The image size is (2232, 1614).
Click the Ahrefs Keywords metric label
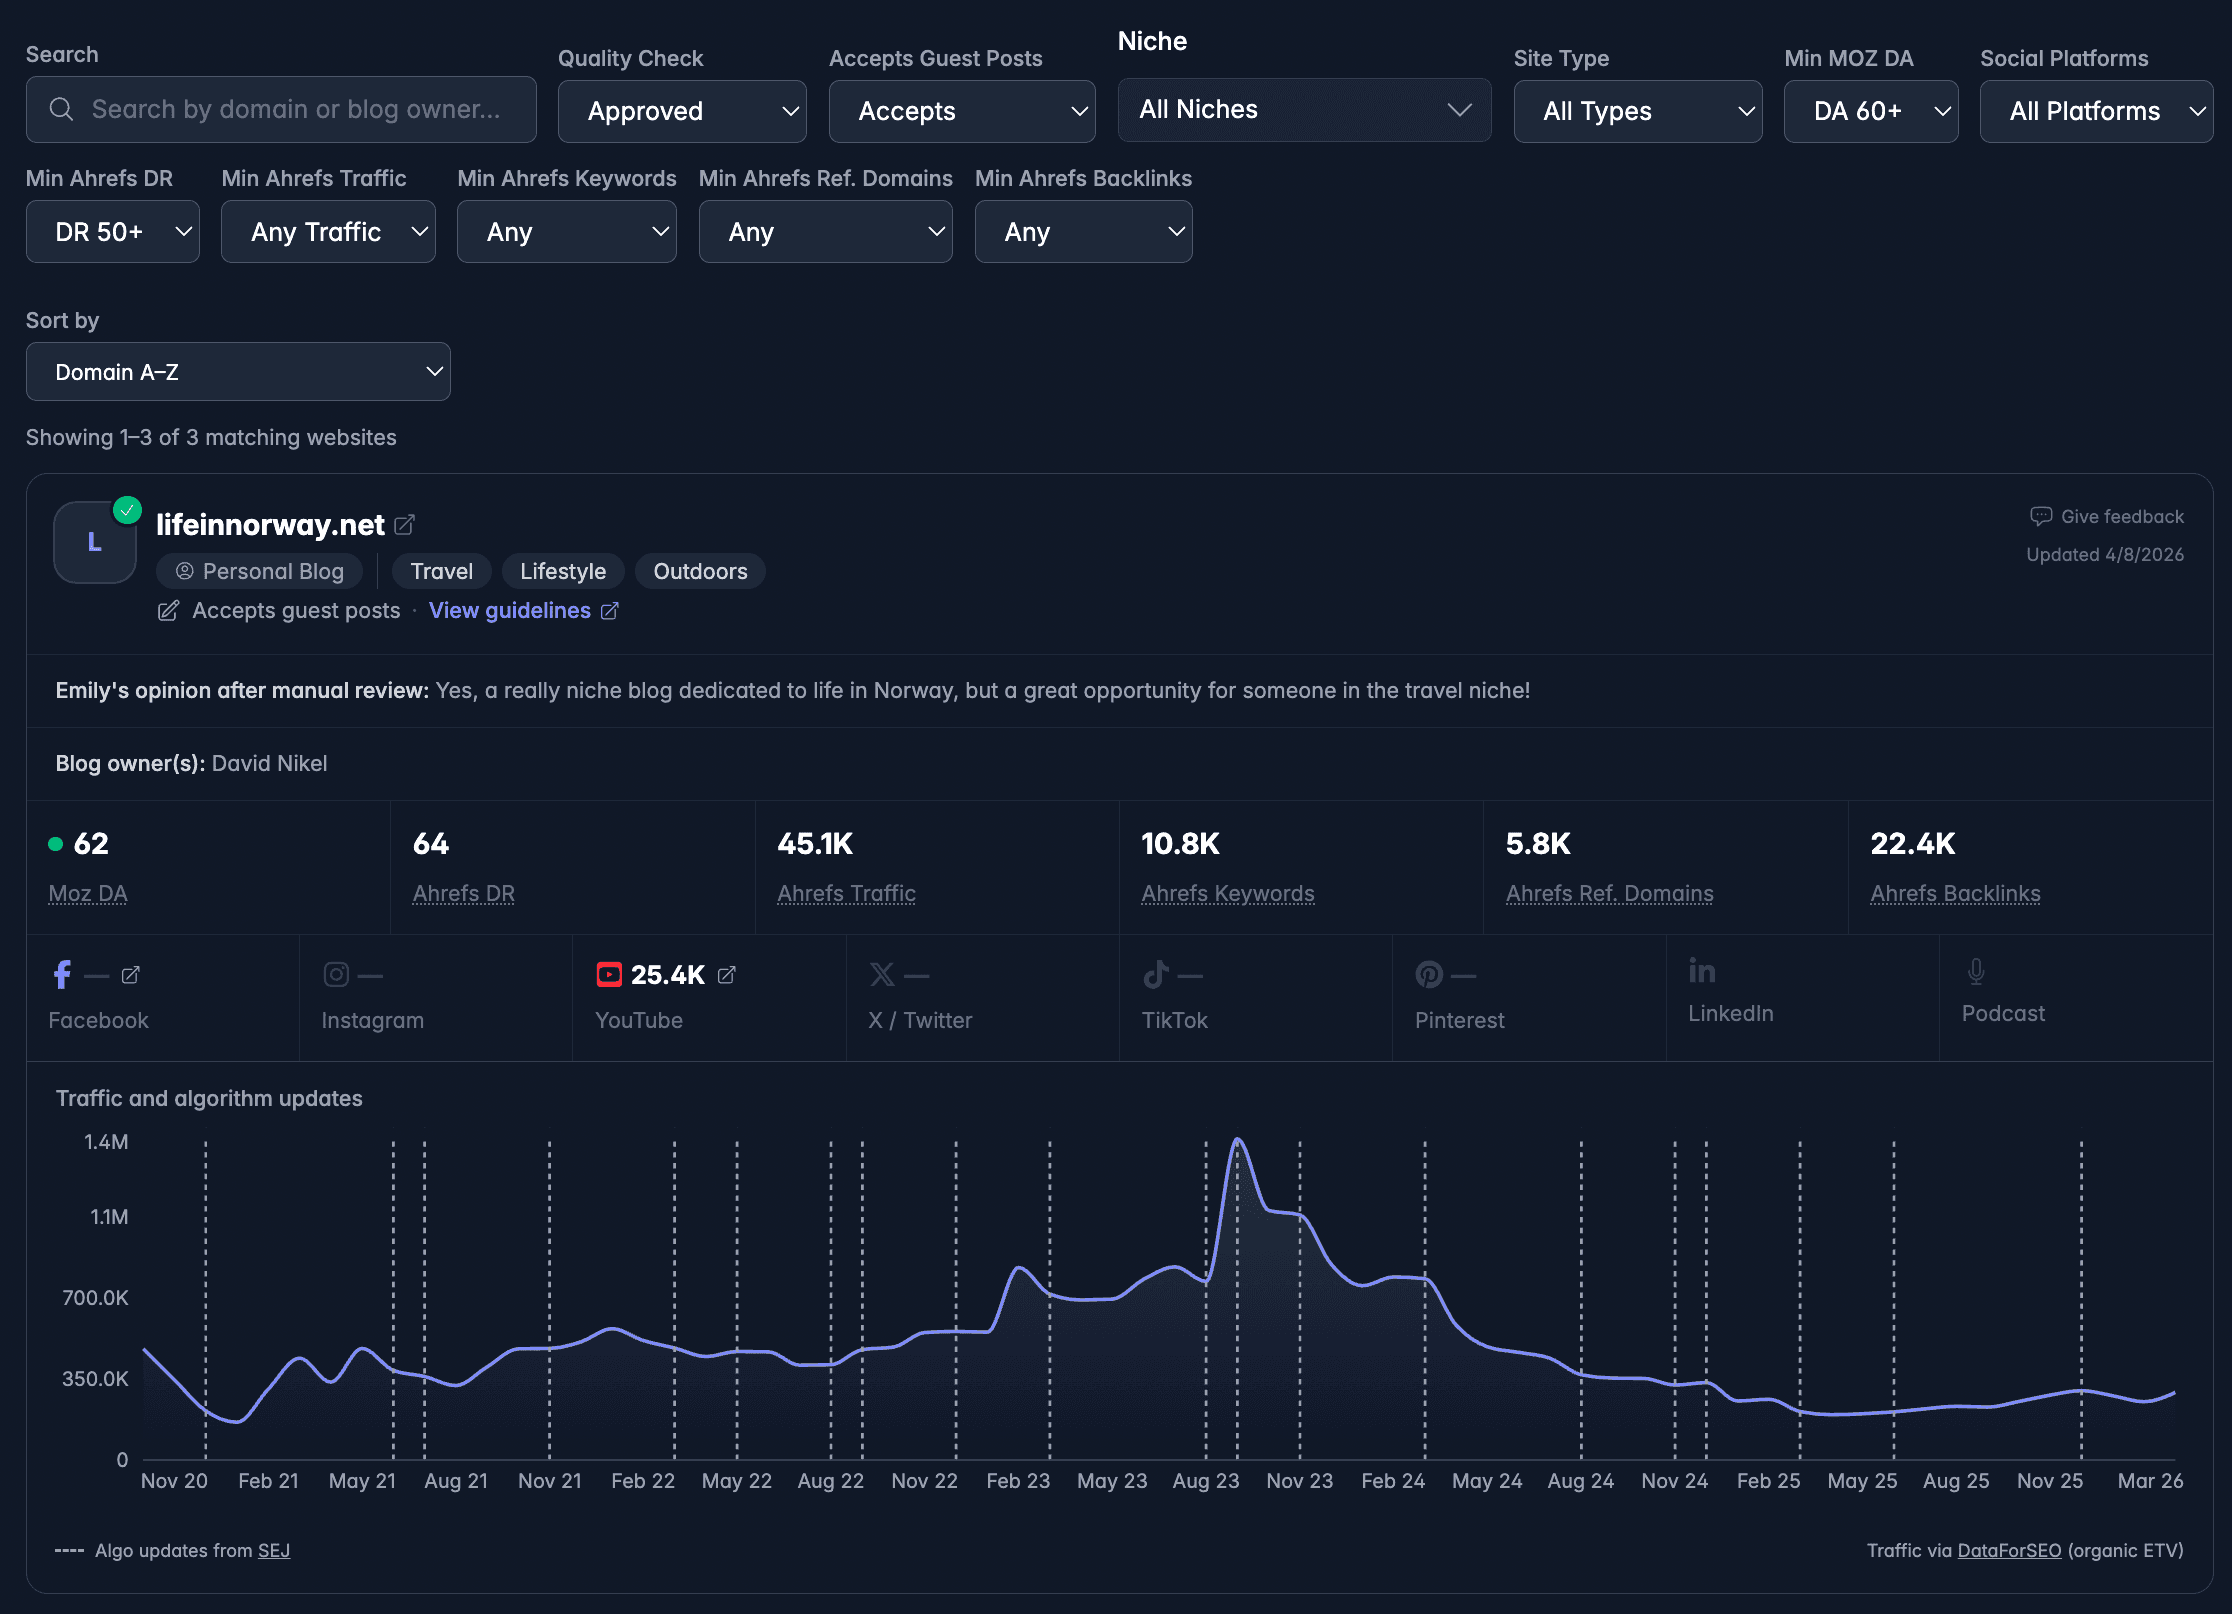click(1228, 894)
